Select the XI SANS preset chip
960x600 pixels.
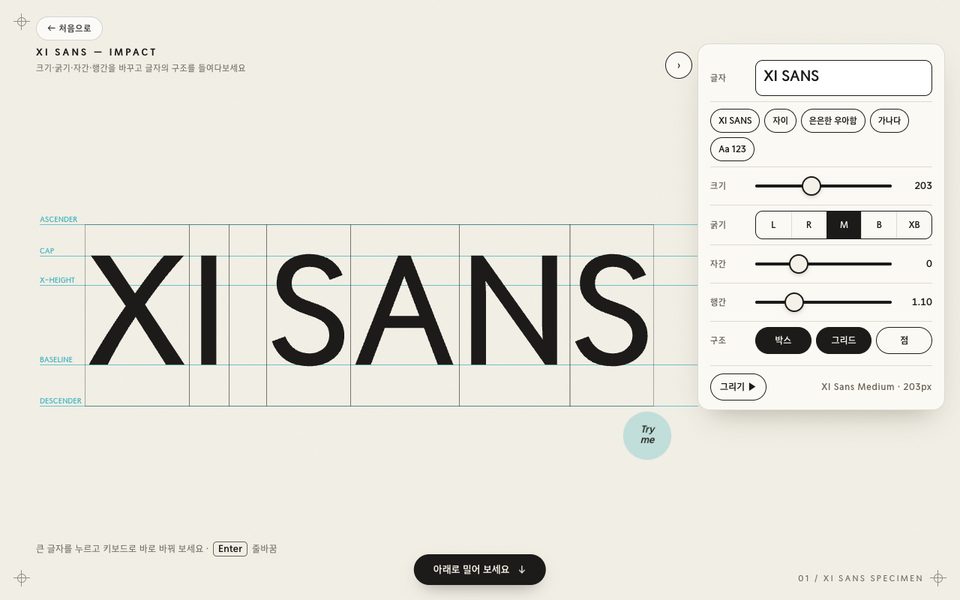pyautogui.click(x=735, y=121)
